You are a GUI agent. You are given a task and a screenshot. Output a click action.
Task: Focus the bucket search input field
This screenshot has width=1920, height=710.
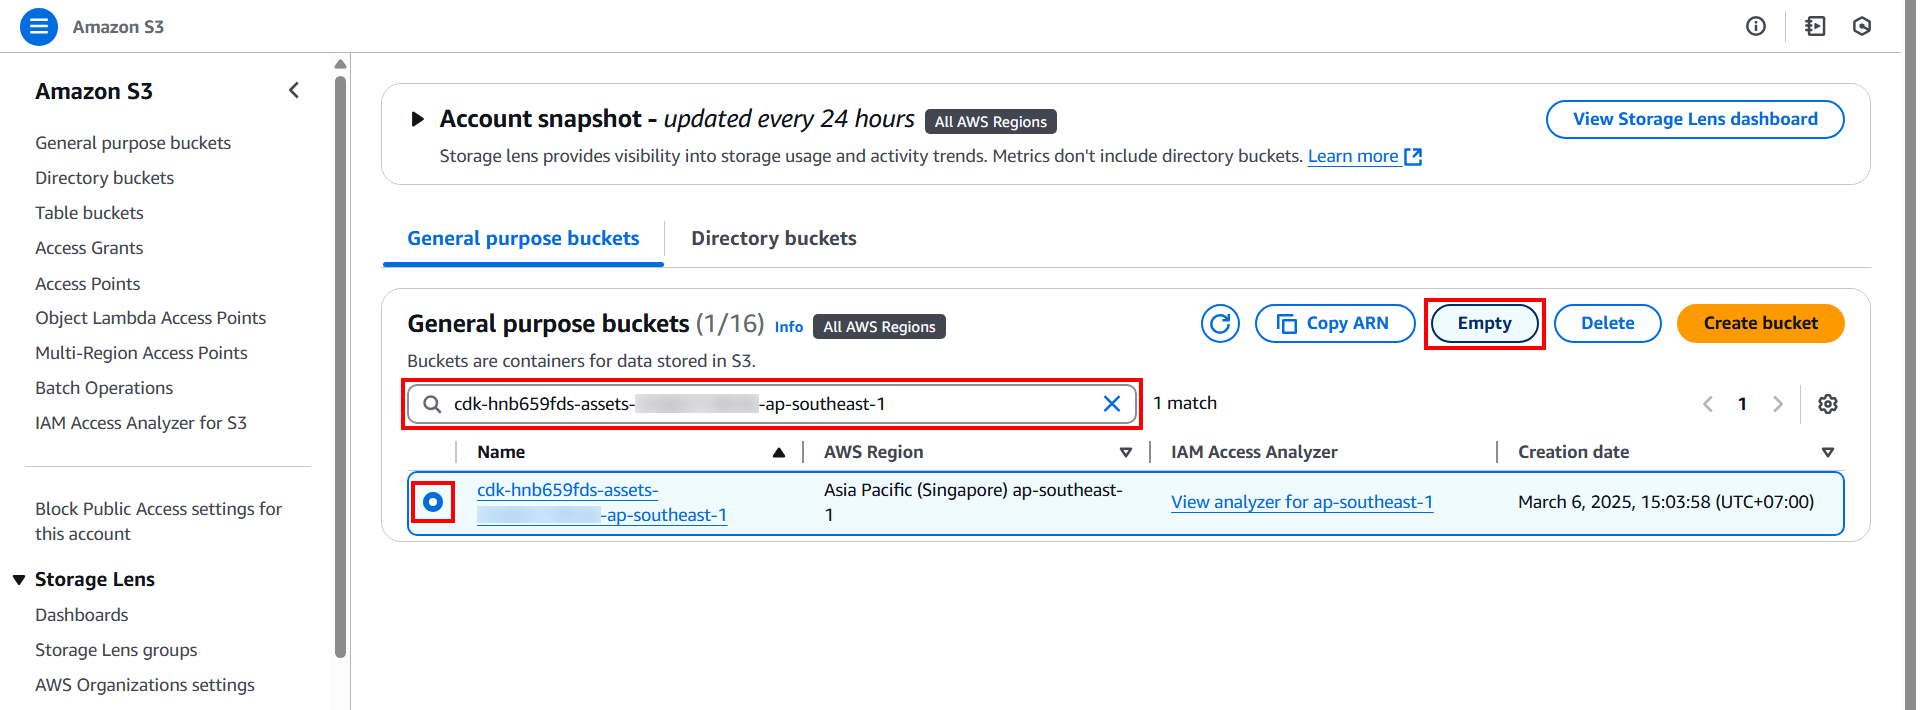(x=772, y=404)
